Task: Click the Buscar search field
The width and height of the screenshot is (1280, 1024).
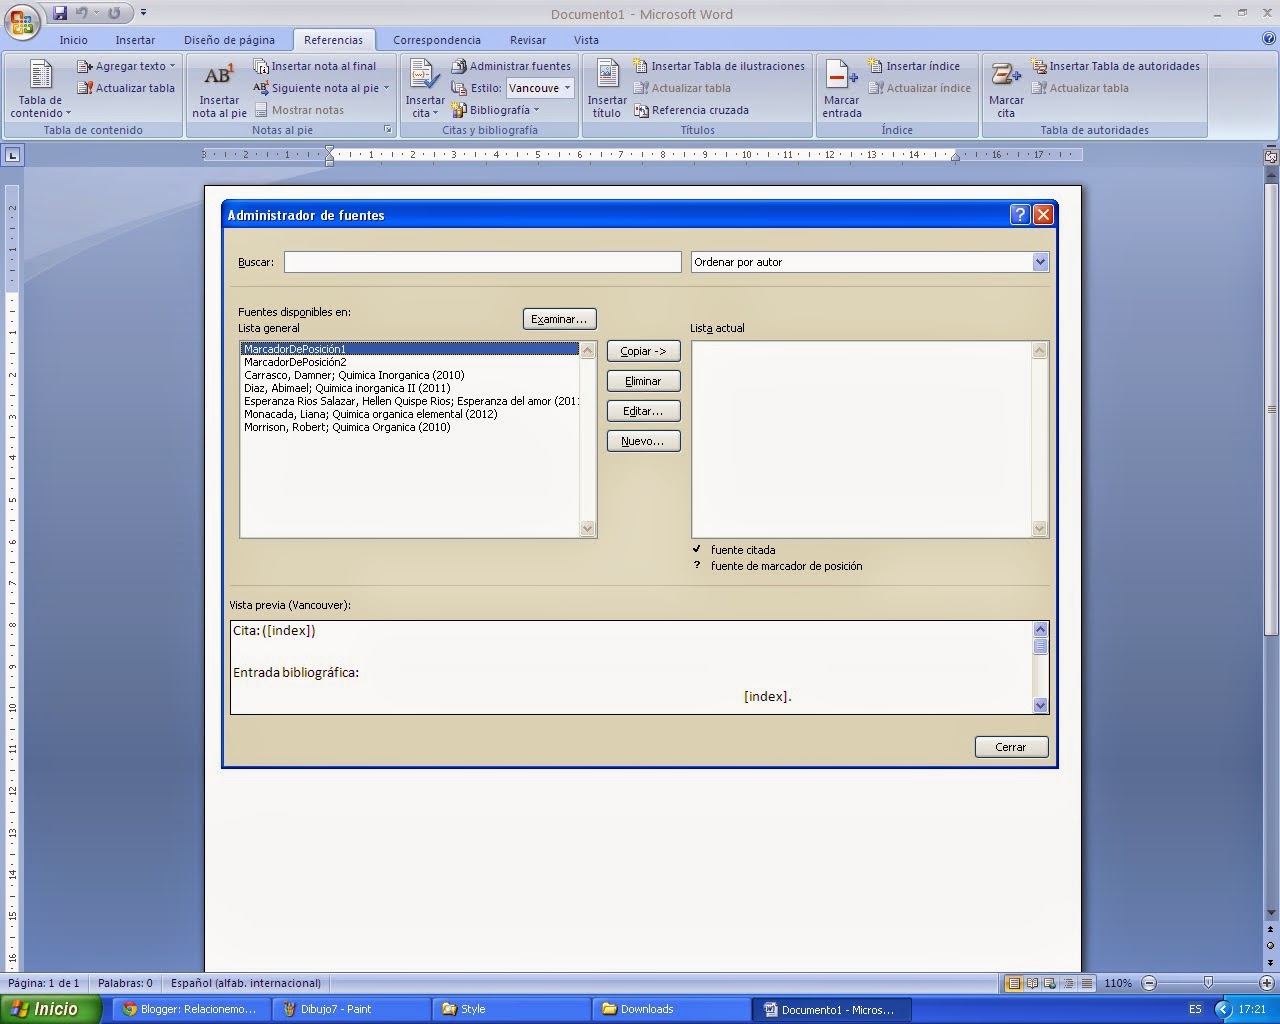Action: coord(482,262)
